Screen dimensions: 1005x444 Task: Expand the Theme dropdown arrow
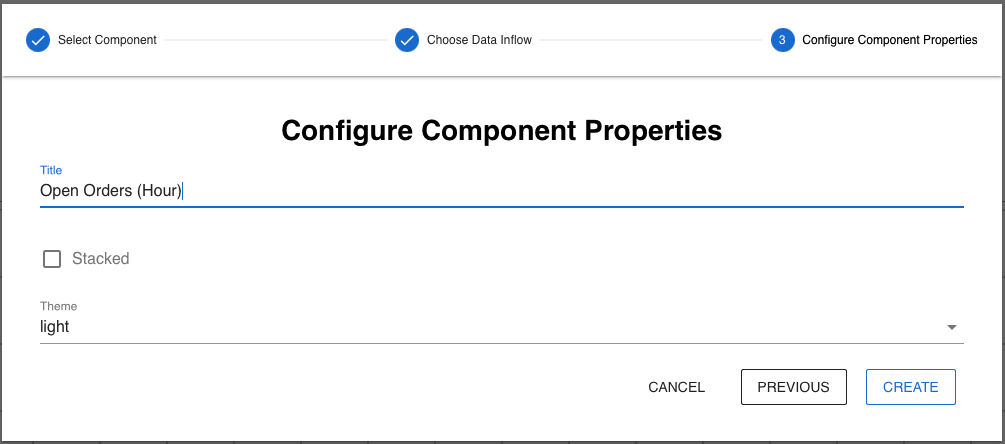tap(951, 327)
